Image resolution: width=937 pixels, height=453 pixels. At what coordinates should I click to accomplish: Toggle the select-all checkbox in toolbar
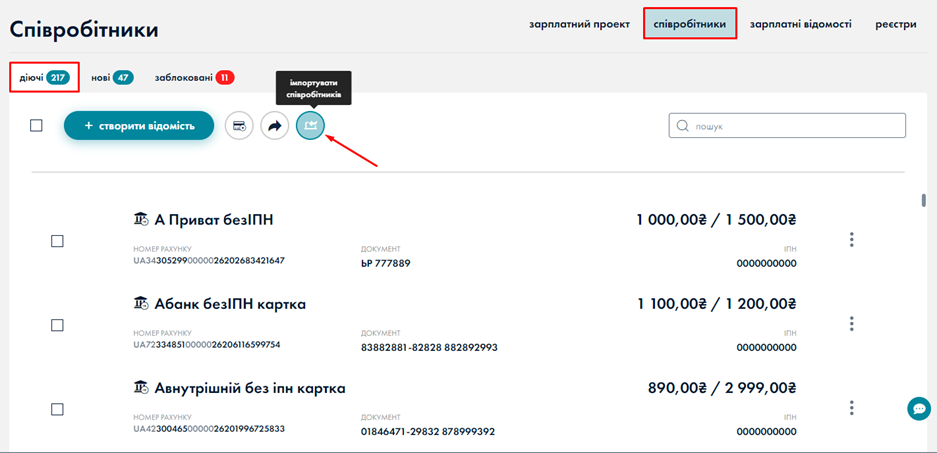tap(36, 126)
